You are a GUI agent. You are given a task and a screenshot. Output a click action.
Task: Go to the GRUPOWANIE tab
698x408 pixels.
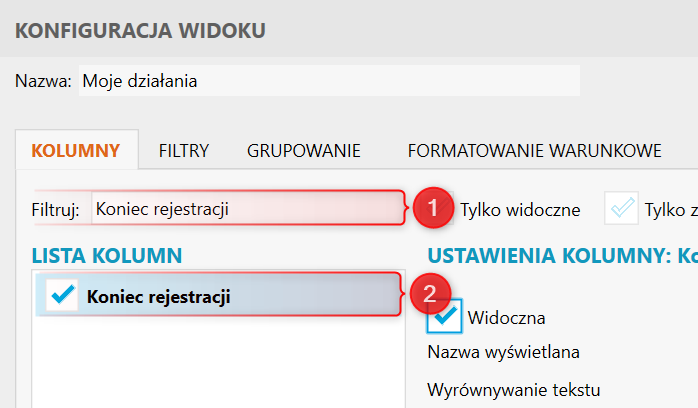(x=303, y=152)
